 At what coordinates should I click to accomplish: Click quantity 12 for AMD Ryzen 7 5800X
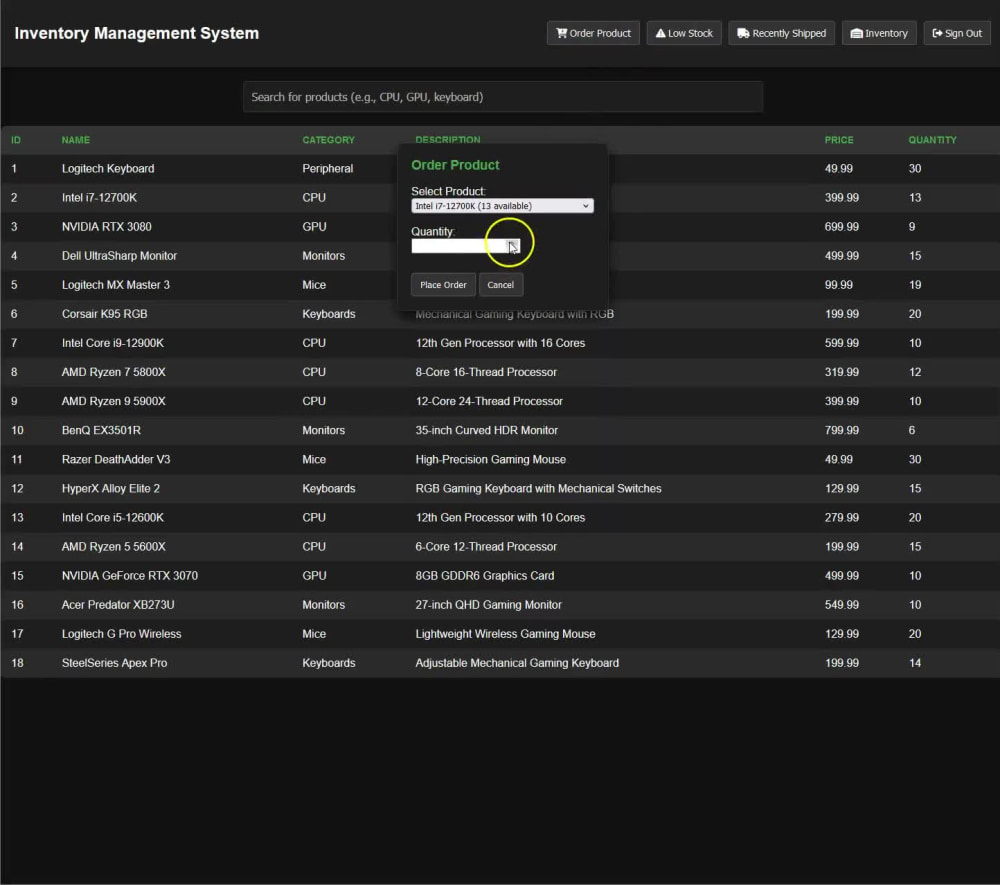[915, 372]
